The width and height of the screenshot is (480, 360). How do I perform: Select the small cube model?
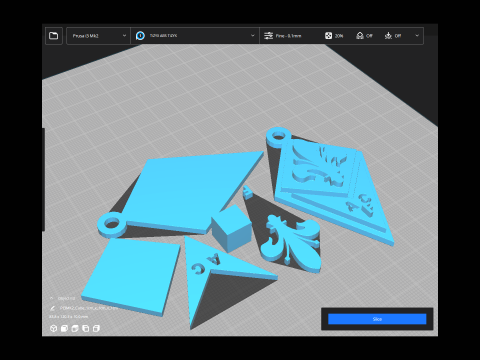tap(231, 228)
